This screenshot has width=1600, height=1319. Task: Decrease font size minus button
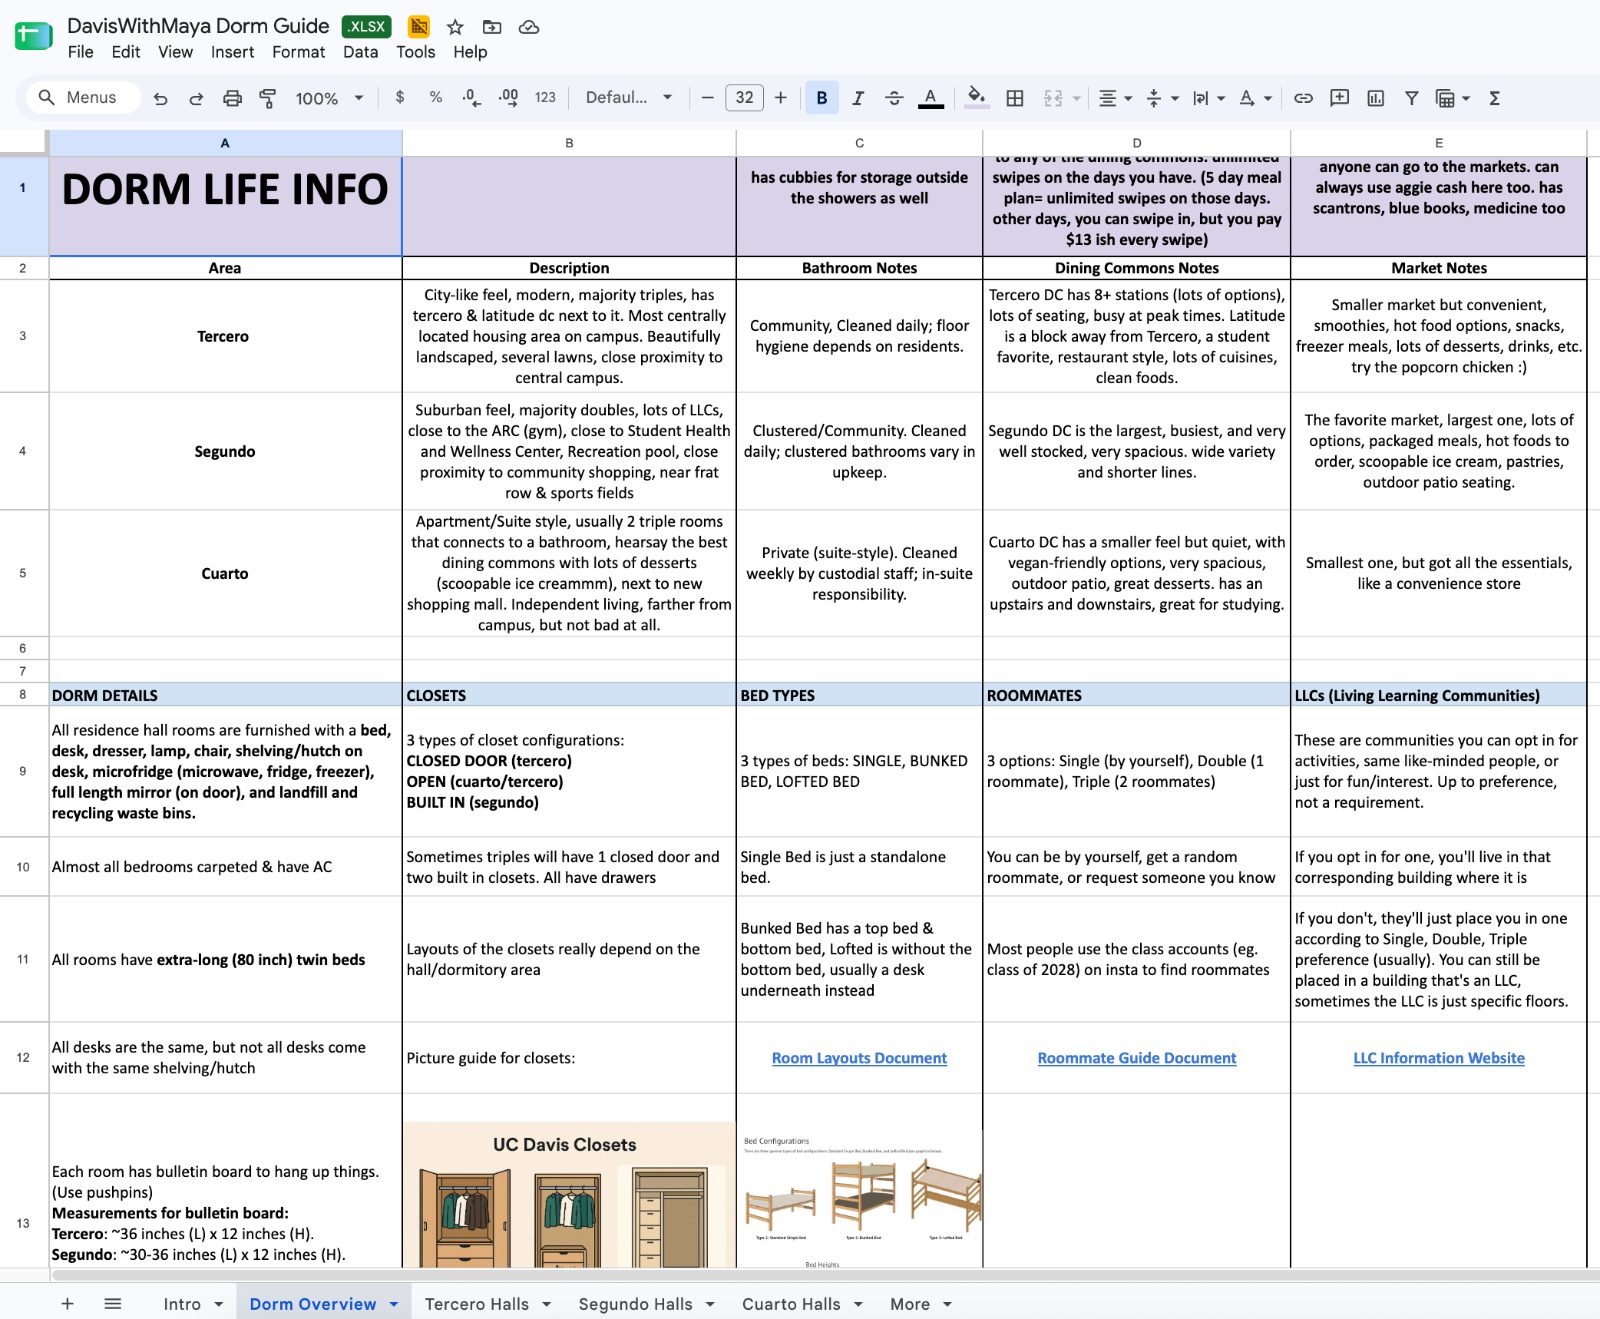tap(708, 97)
